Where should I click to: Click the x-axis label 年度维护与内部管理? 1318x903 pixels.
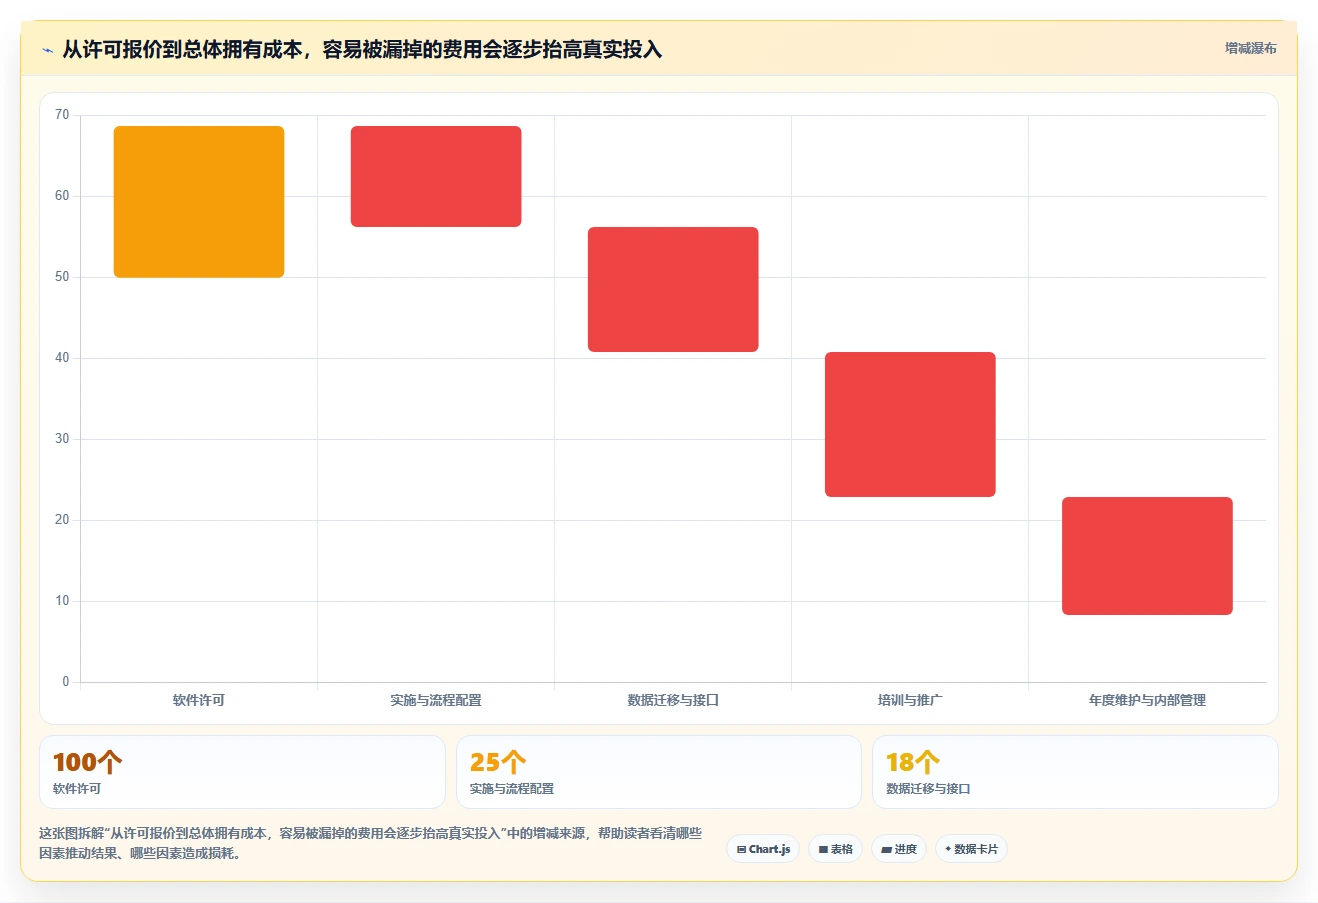coord(1147,700)
